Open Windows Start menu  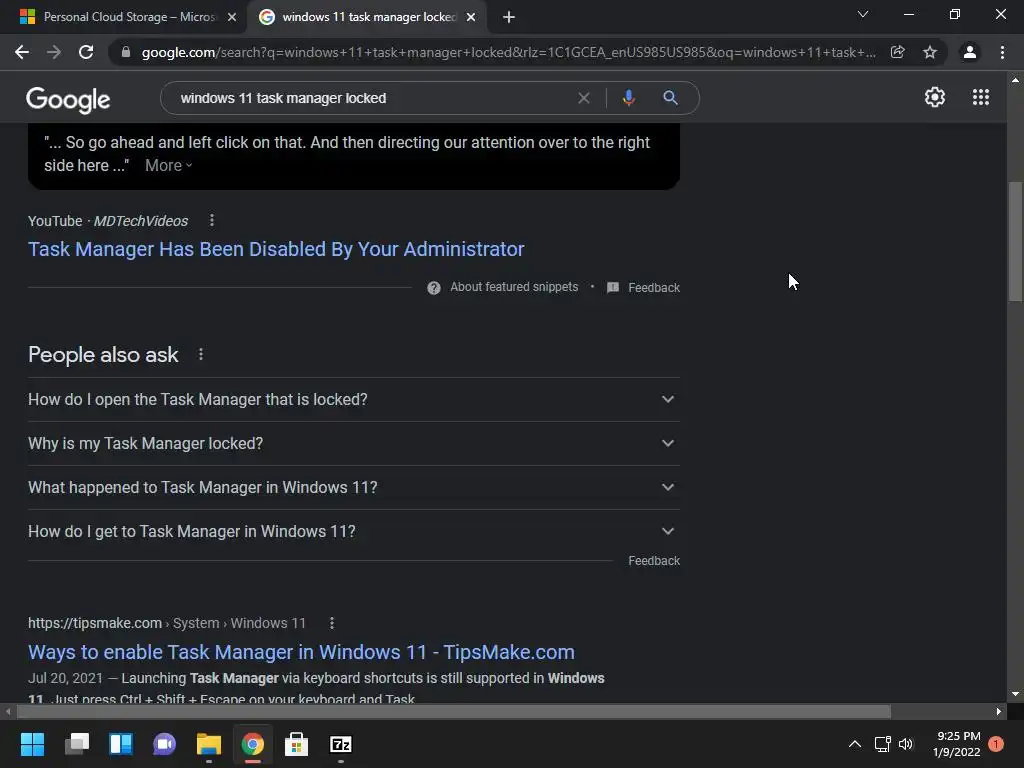(32, 744)
